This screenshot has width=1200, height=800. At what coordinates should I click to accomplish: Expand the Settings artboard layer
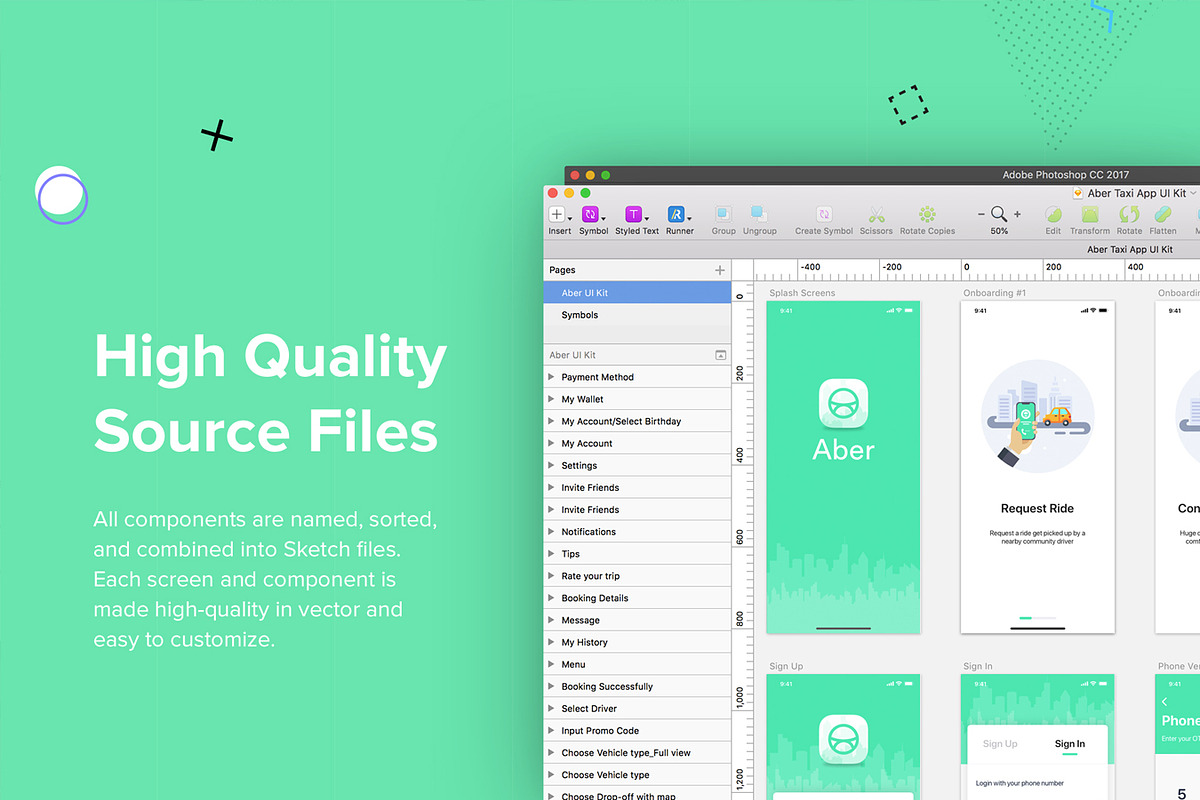click(551, 465)
